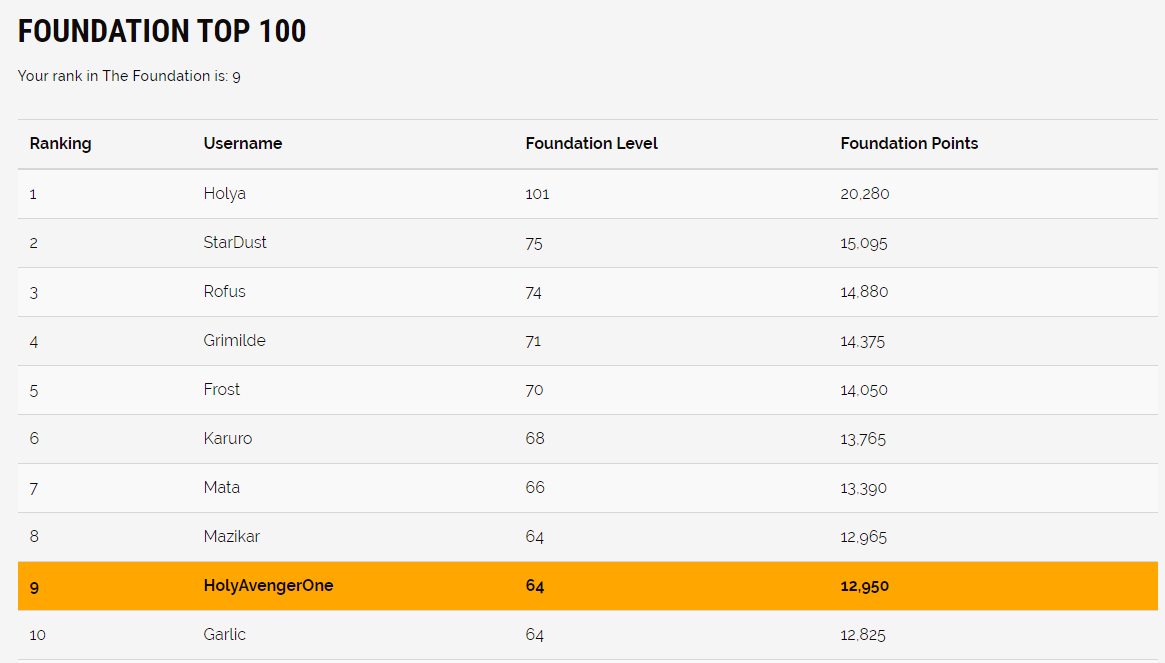Select the Garlic username in rank 10
The height and width of the screenshot is (663, 1165).
coord(224,635)
